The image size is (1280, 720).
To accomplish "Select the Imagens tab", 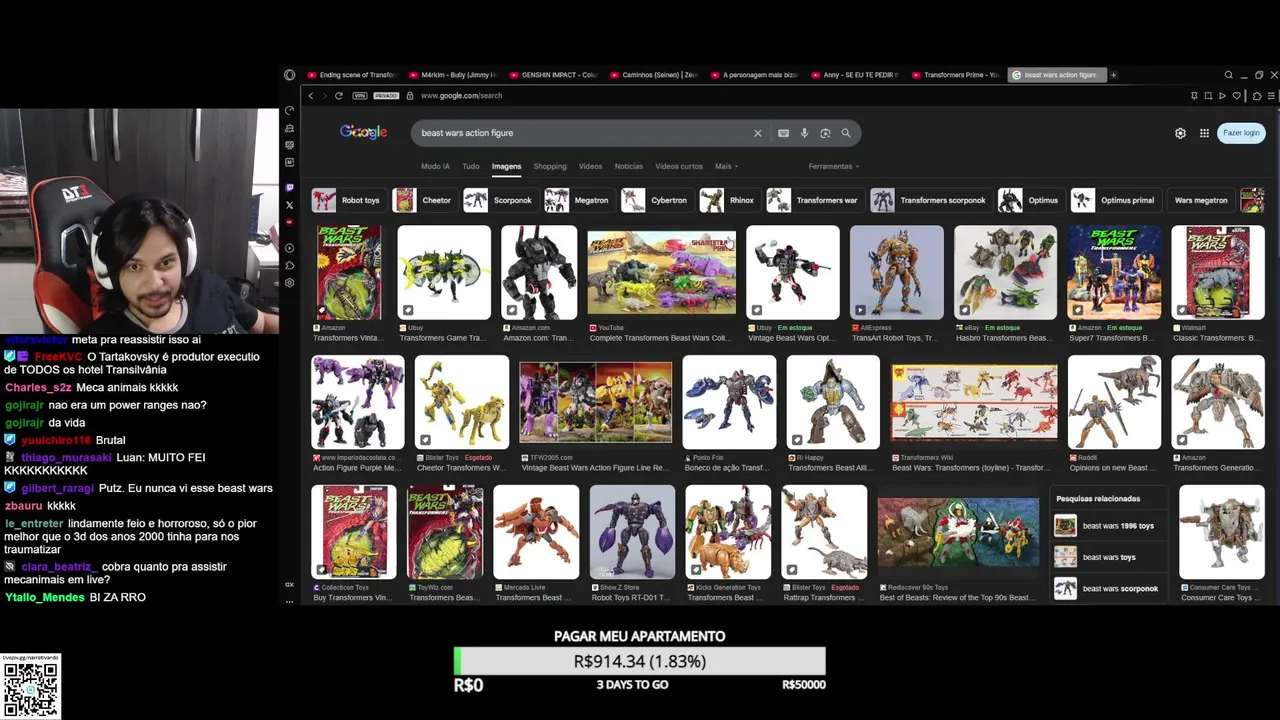I will click(x=506, y=166).
